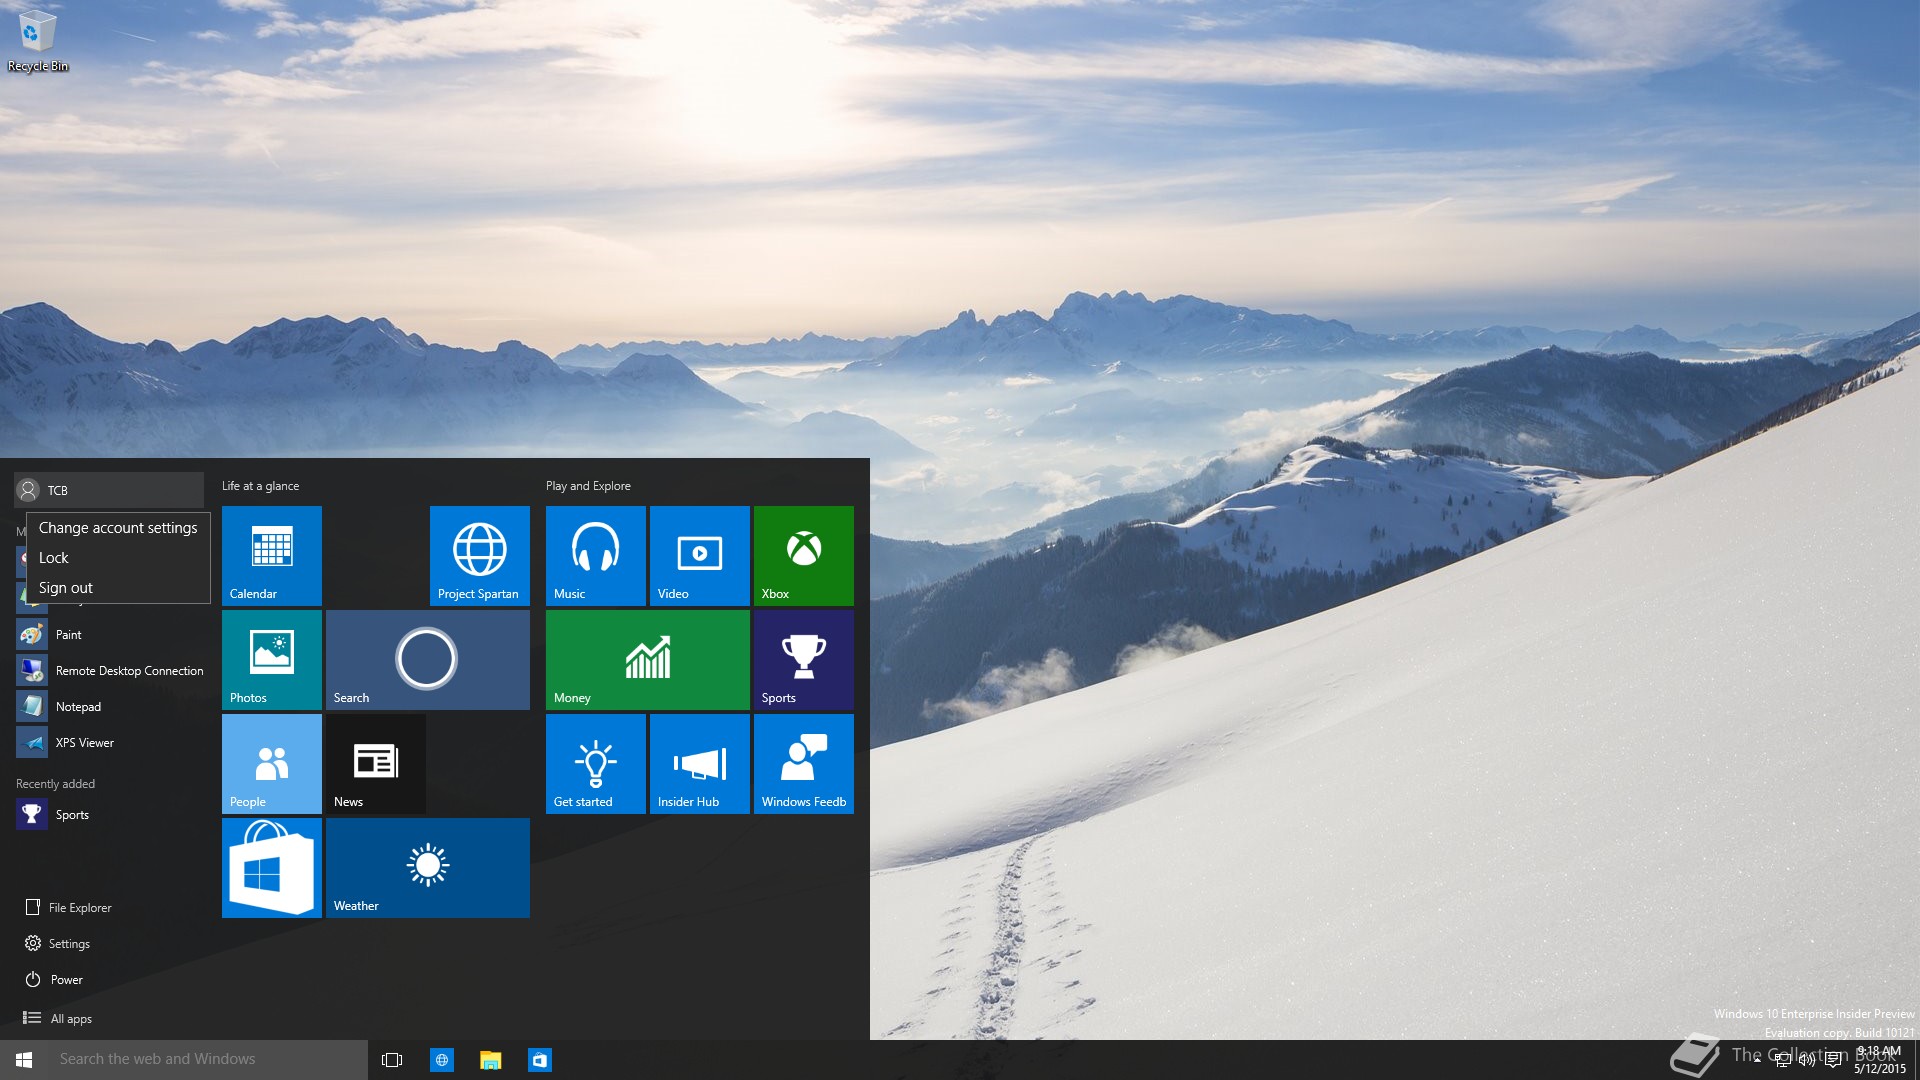Choose Lock from the account menu
This screenshot has width=1920, height=1080.
(118, 557)
